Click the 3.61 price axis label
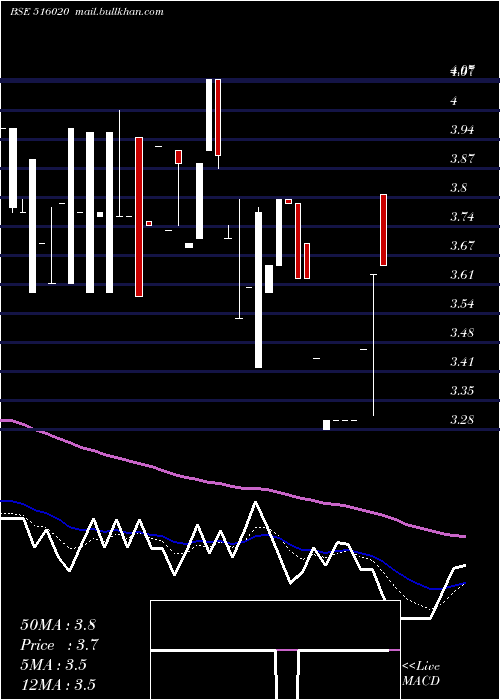 pyautogui.click(x=462, y=275)
